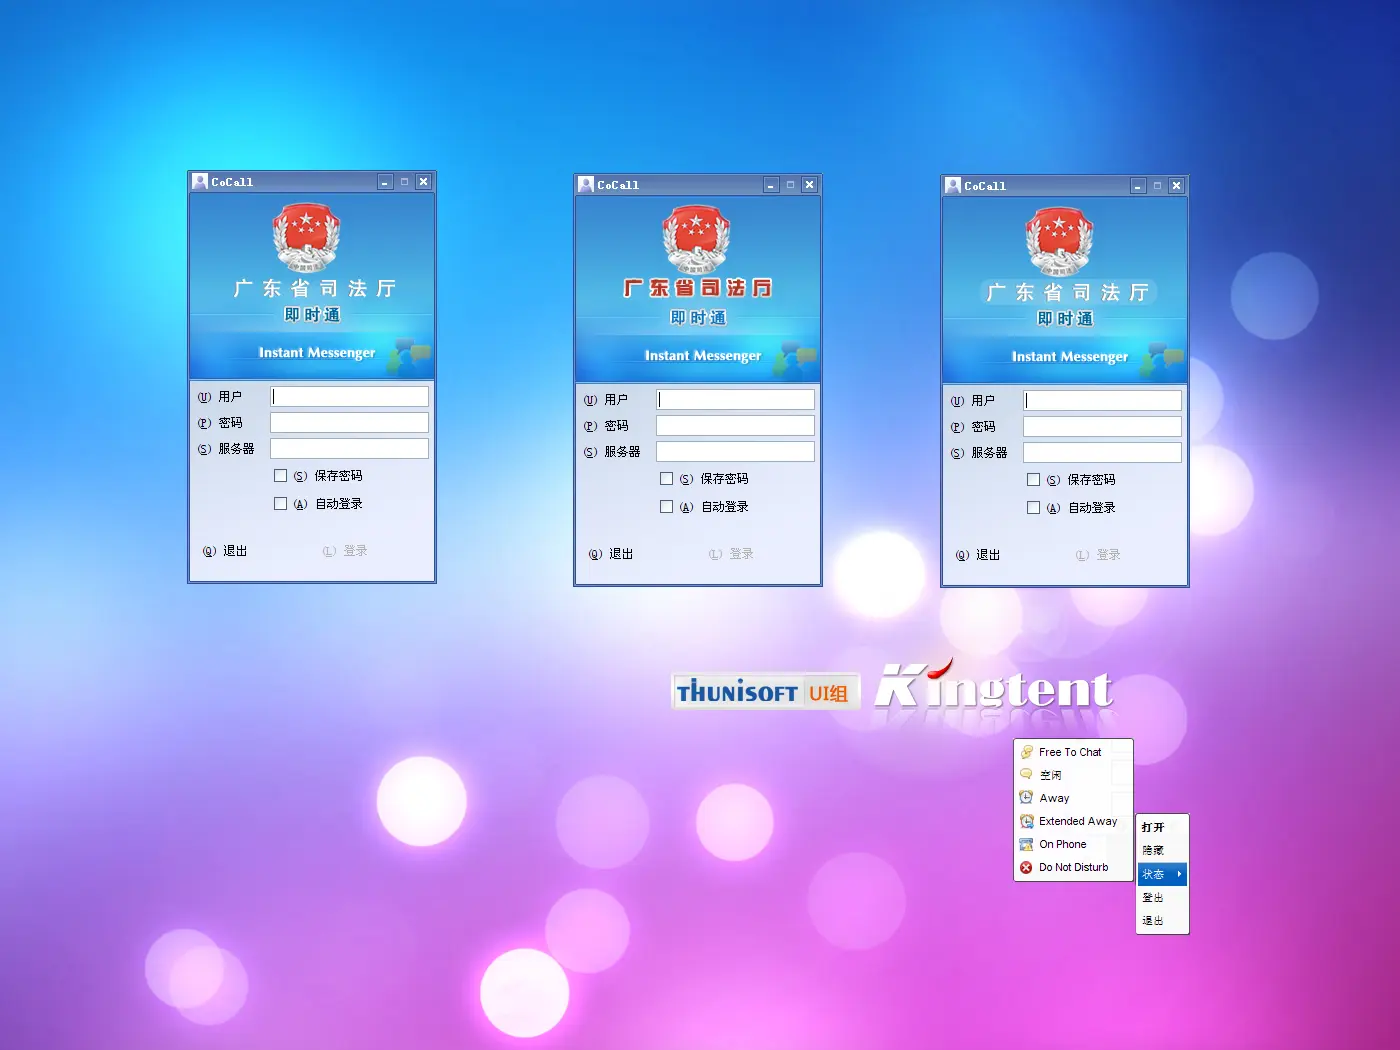Choose 隐藏 from the tray context menu

pos(1154,850)
